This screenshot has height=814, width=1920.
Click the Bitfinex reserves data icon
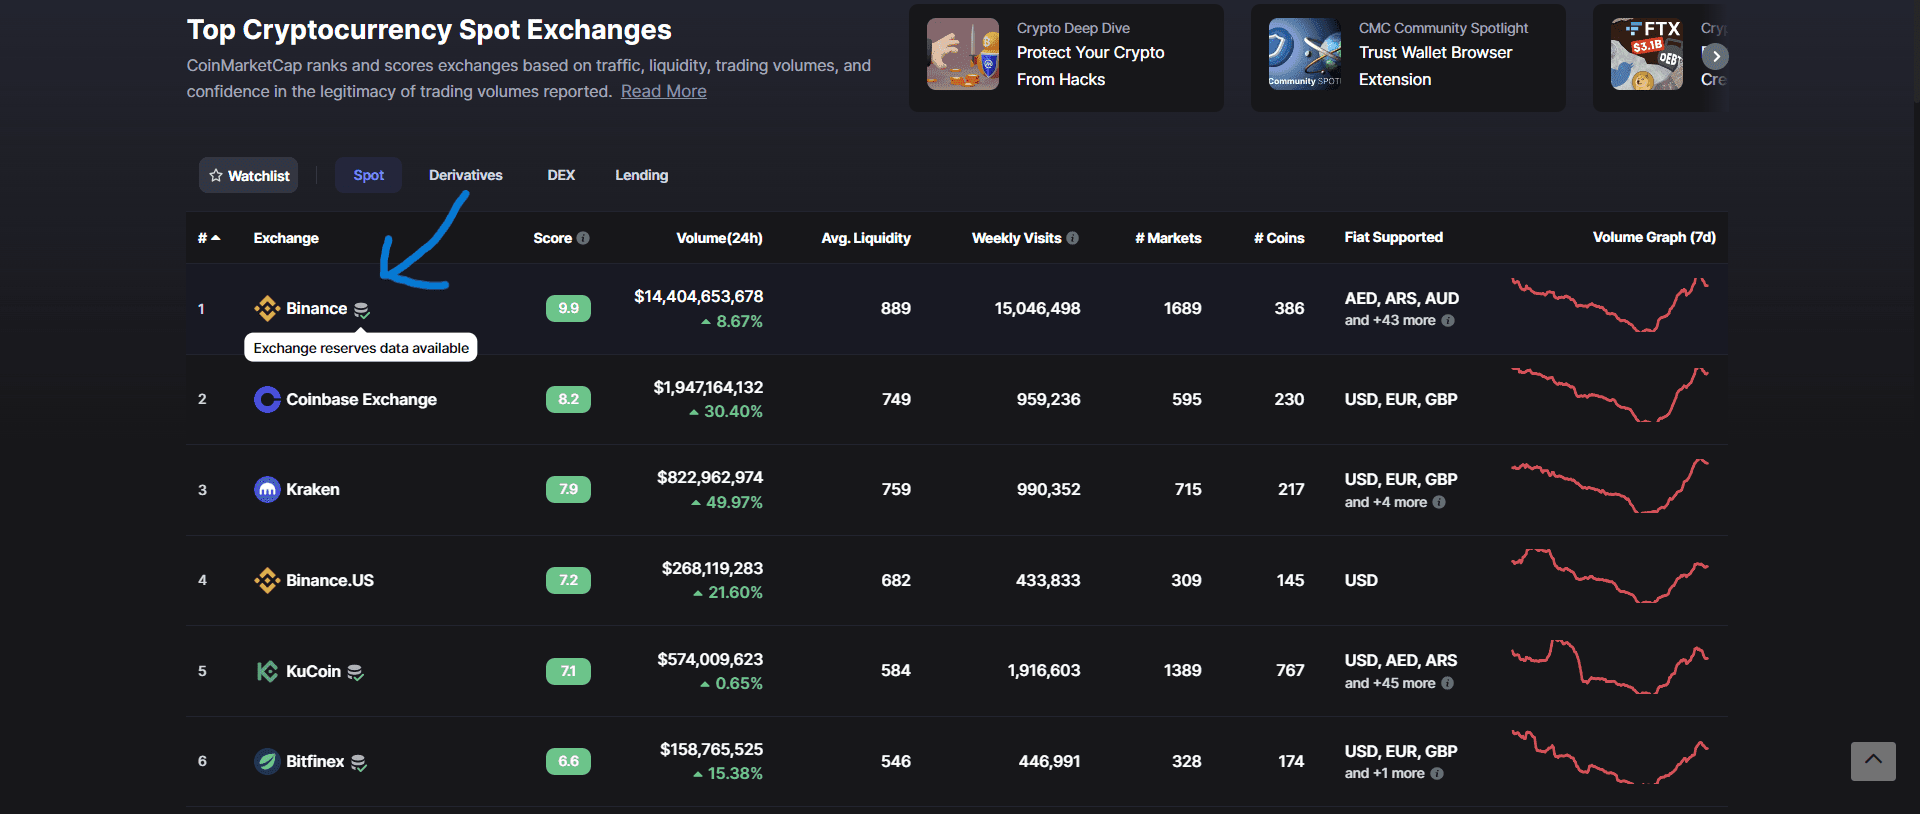tap(359, 763)
